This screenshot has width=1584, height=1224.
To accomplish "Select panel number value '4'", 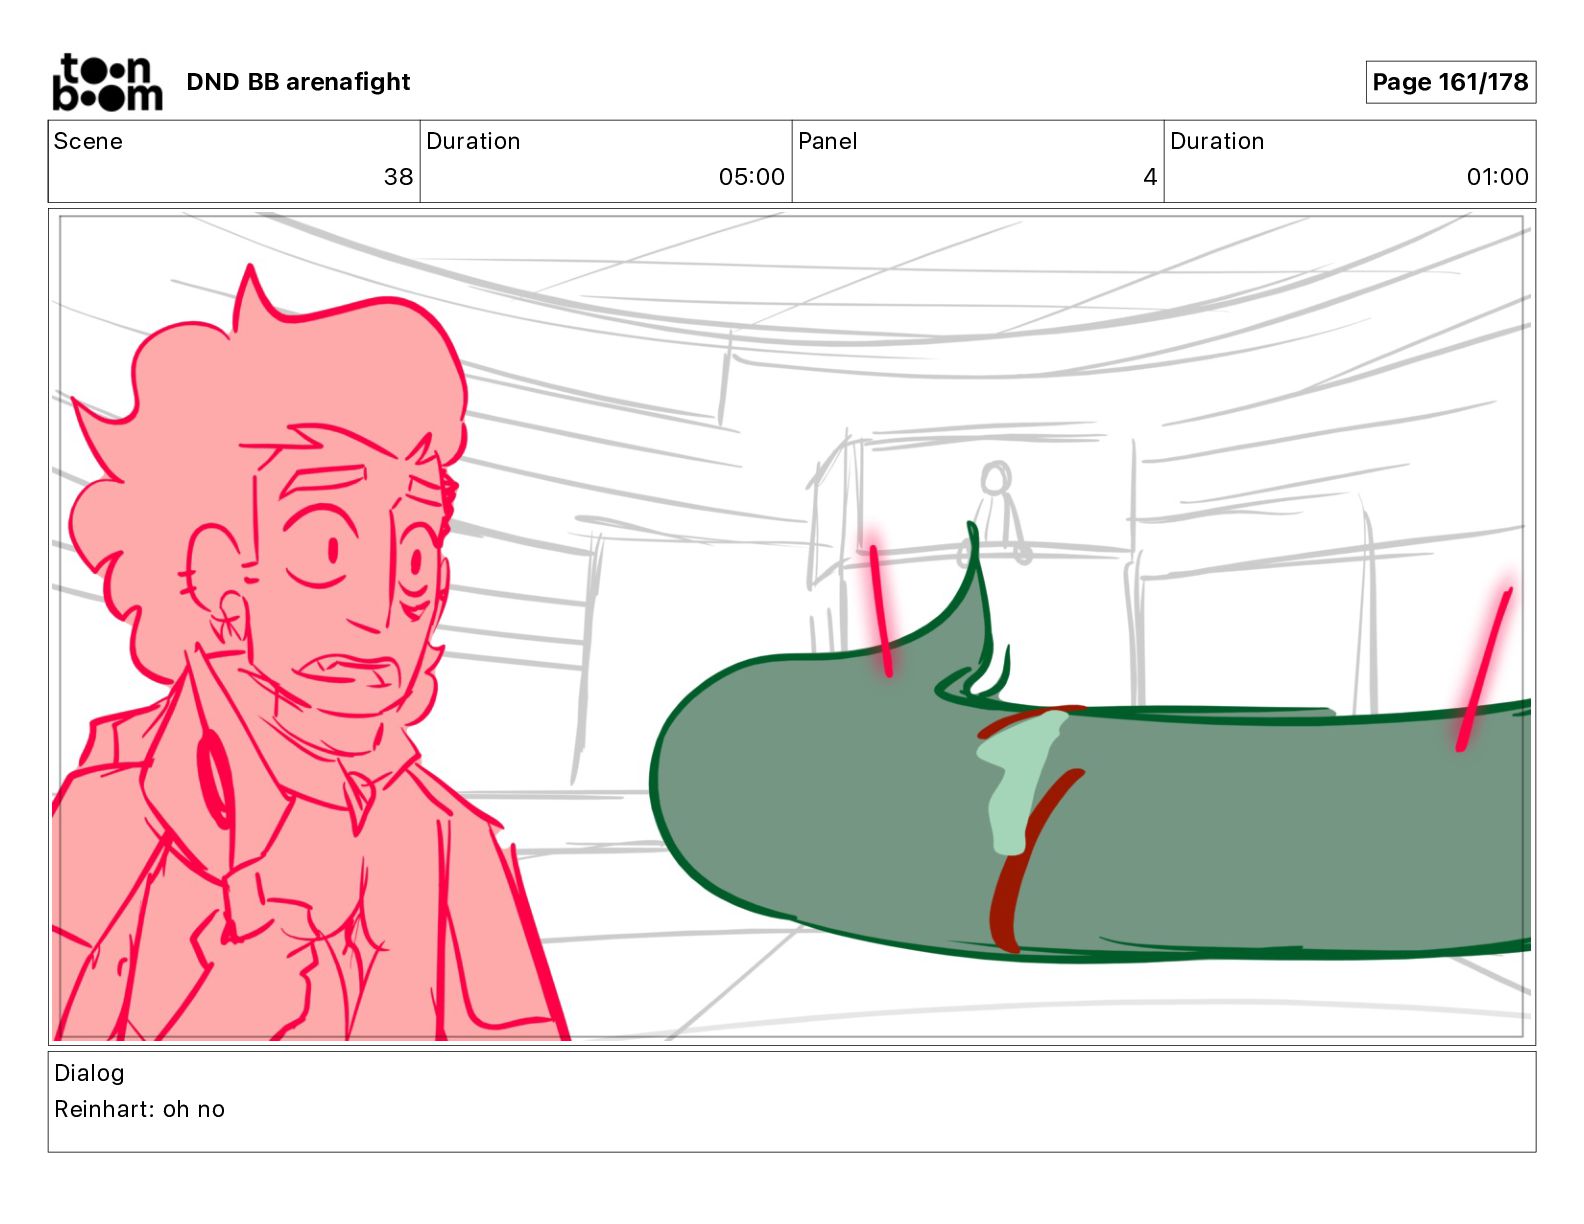I will [x=1150, y=177].
